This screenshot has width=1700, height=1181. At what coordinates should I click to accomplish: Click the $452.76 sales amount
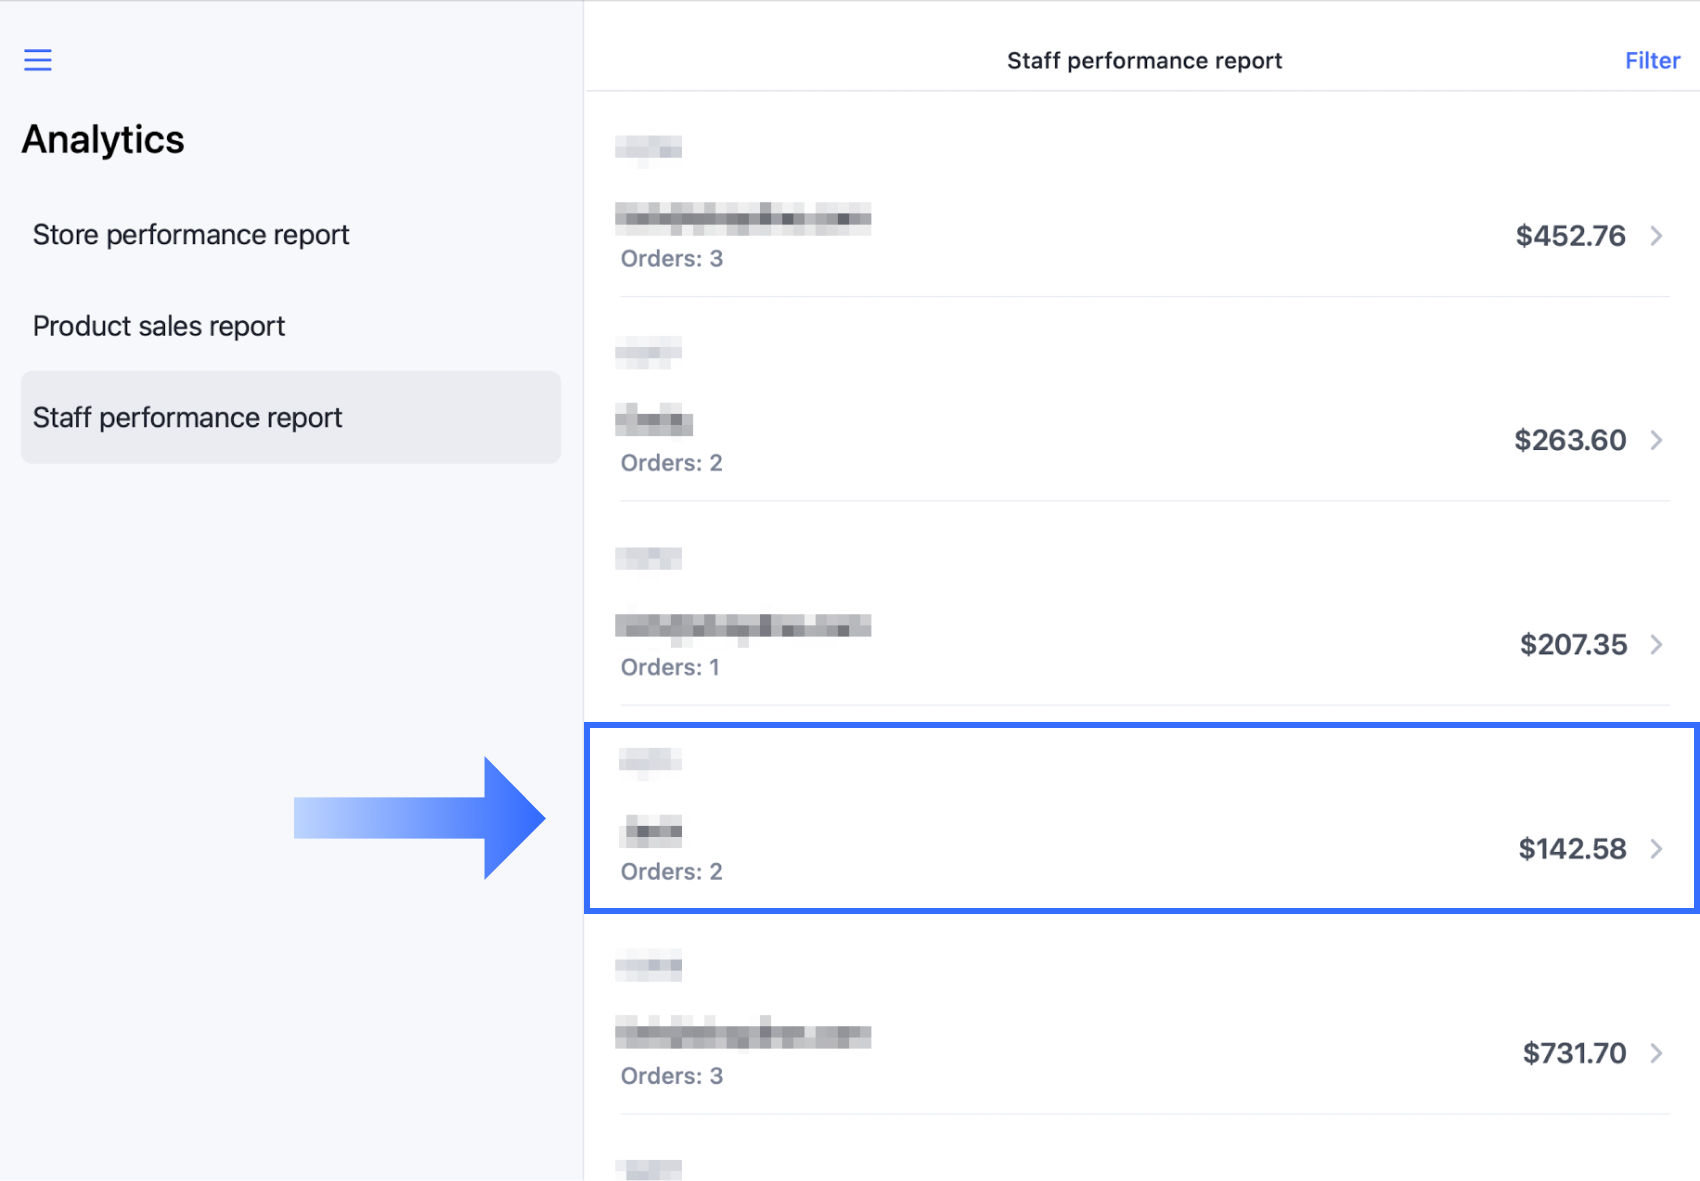(x=1570, y=236)
